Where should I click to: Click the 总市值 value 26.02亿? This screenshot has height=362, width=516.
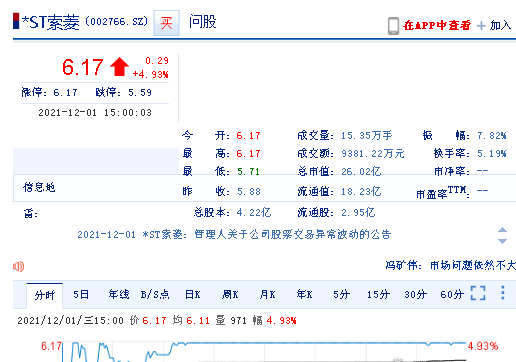point(361,172)
